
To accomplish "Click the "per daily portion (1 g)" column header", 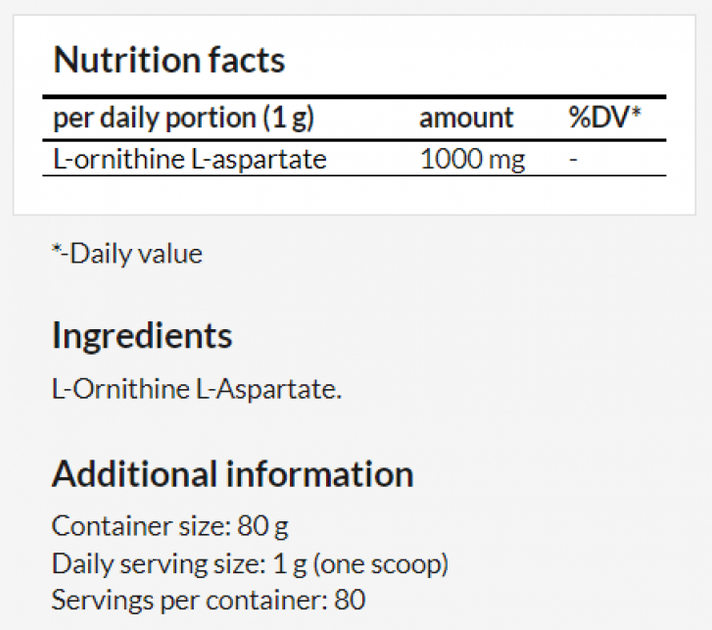I will [x=183, y=118].
